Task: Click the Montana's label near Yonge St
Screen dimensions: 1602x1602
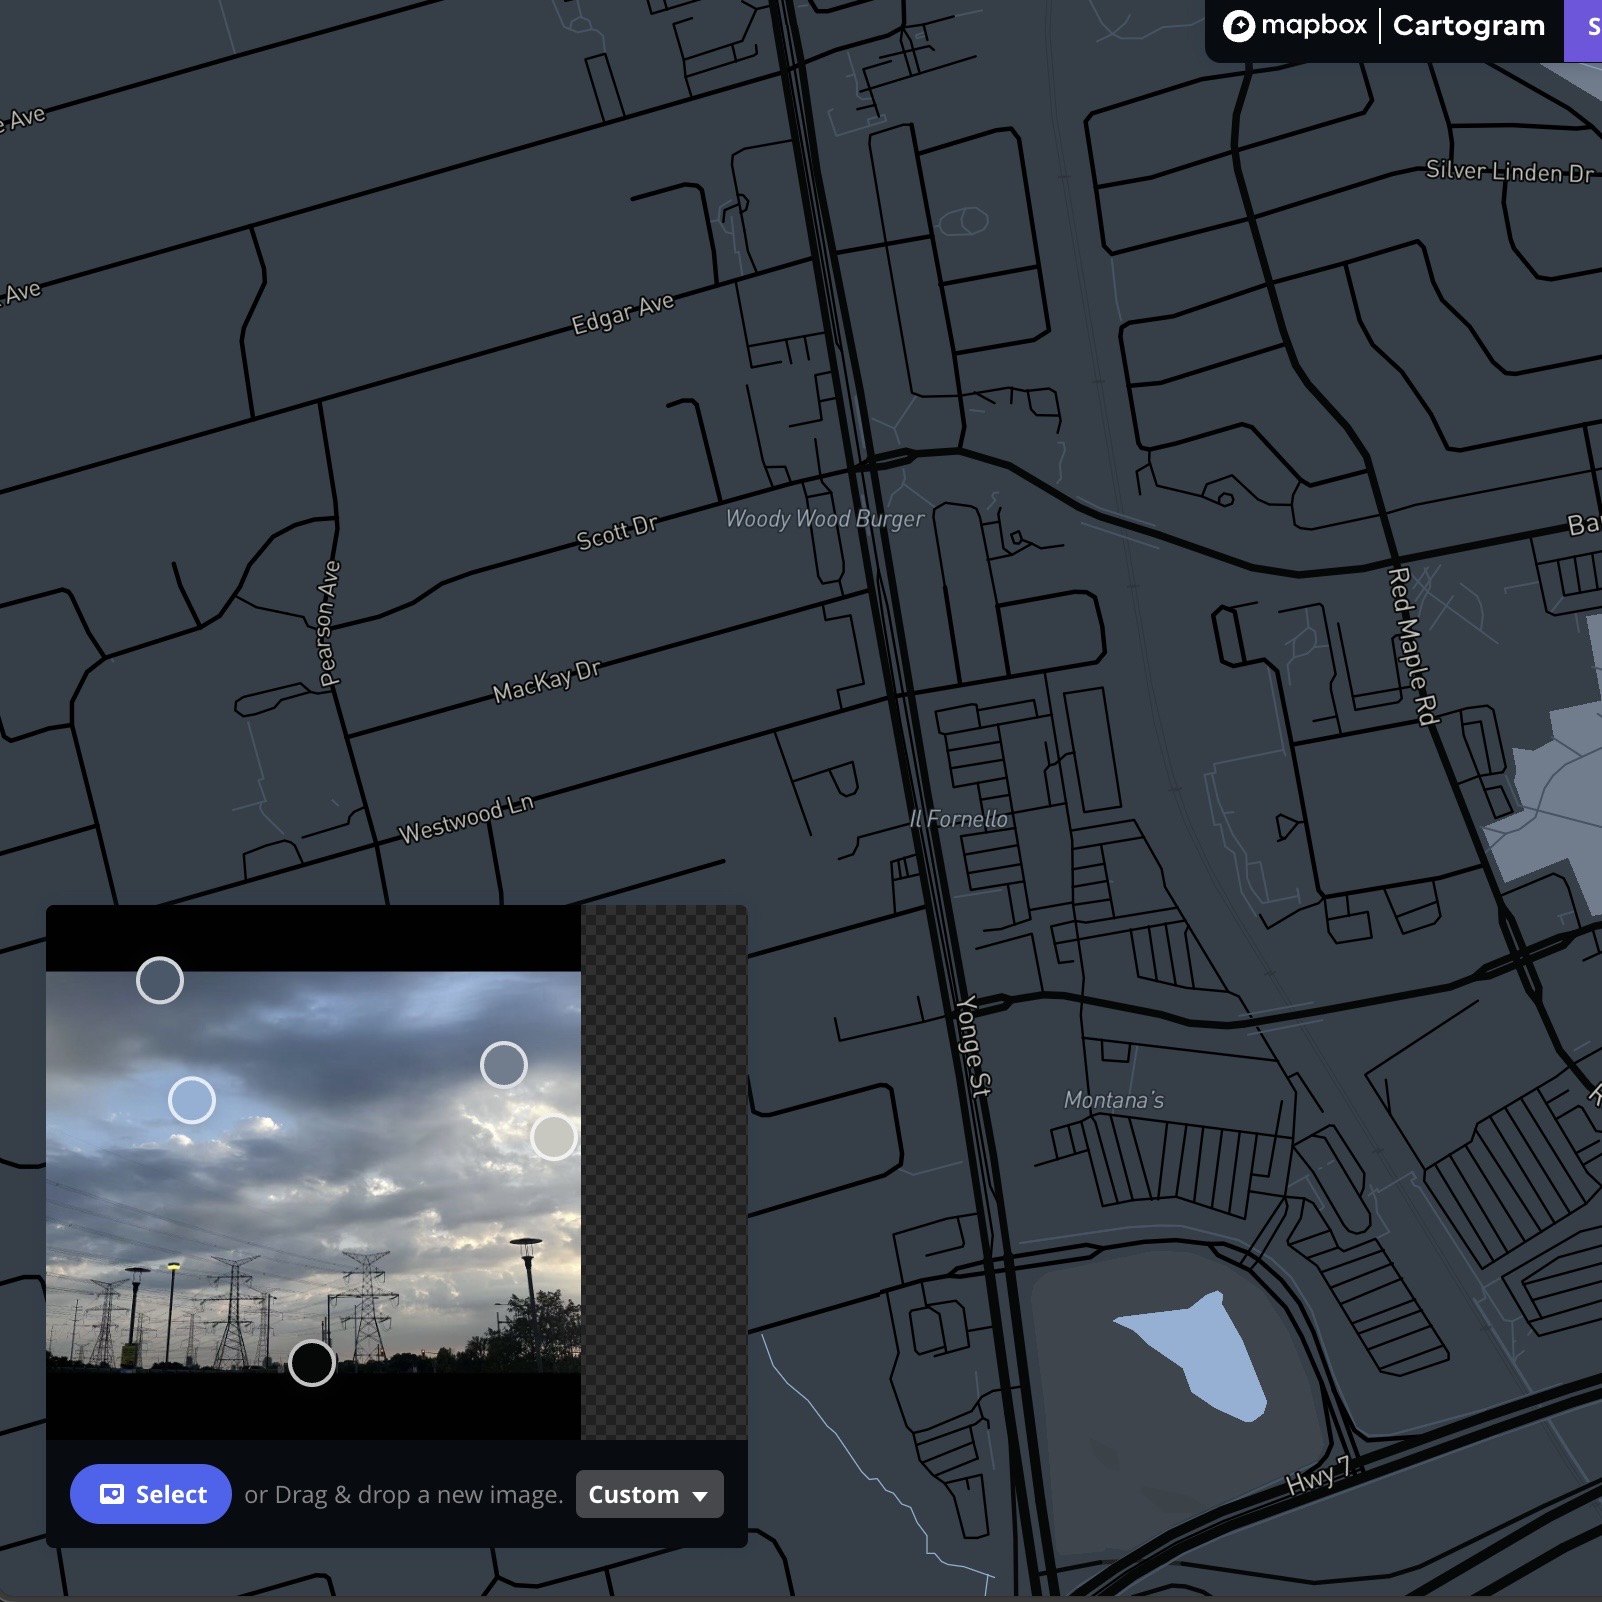Action: (1113, 1099)
